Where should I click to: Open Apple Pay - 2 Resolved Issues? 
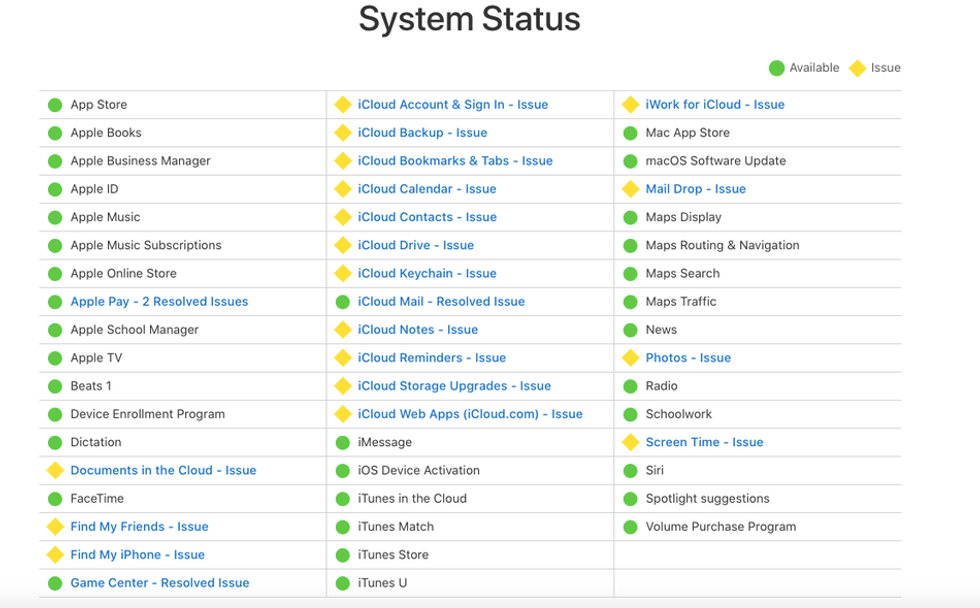tap(159, 302)
